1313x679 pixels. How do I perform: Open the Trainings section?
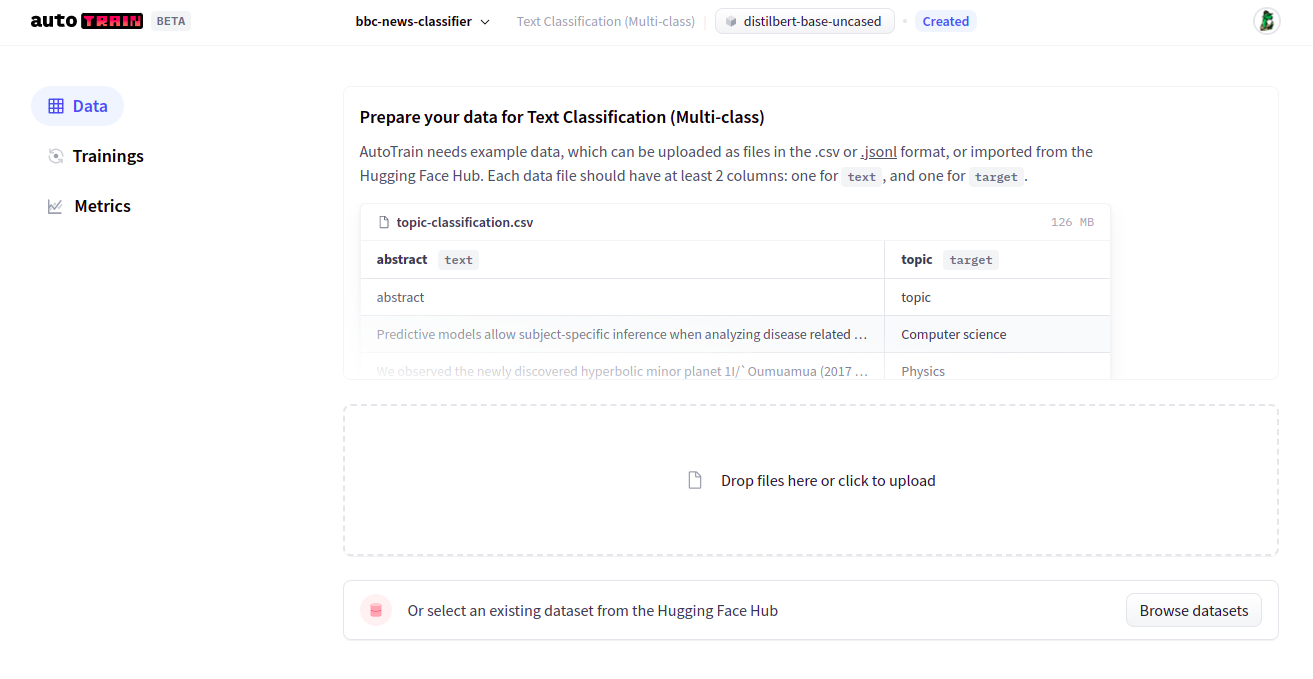click(x=107, y=156)
